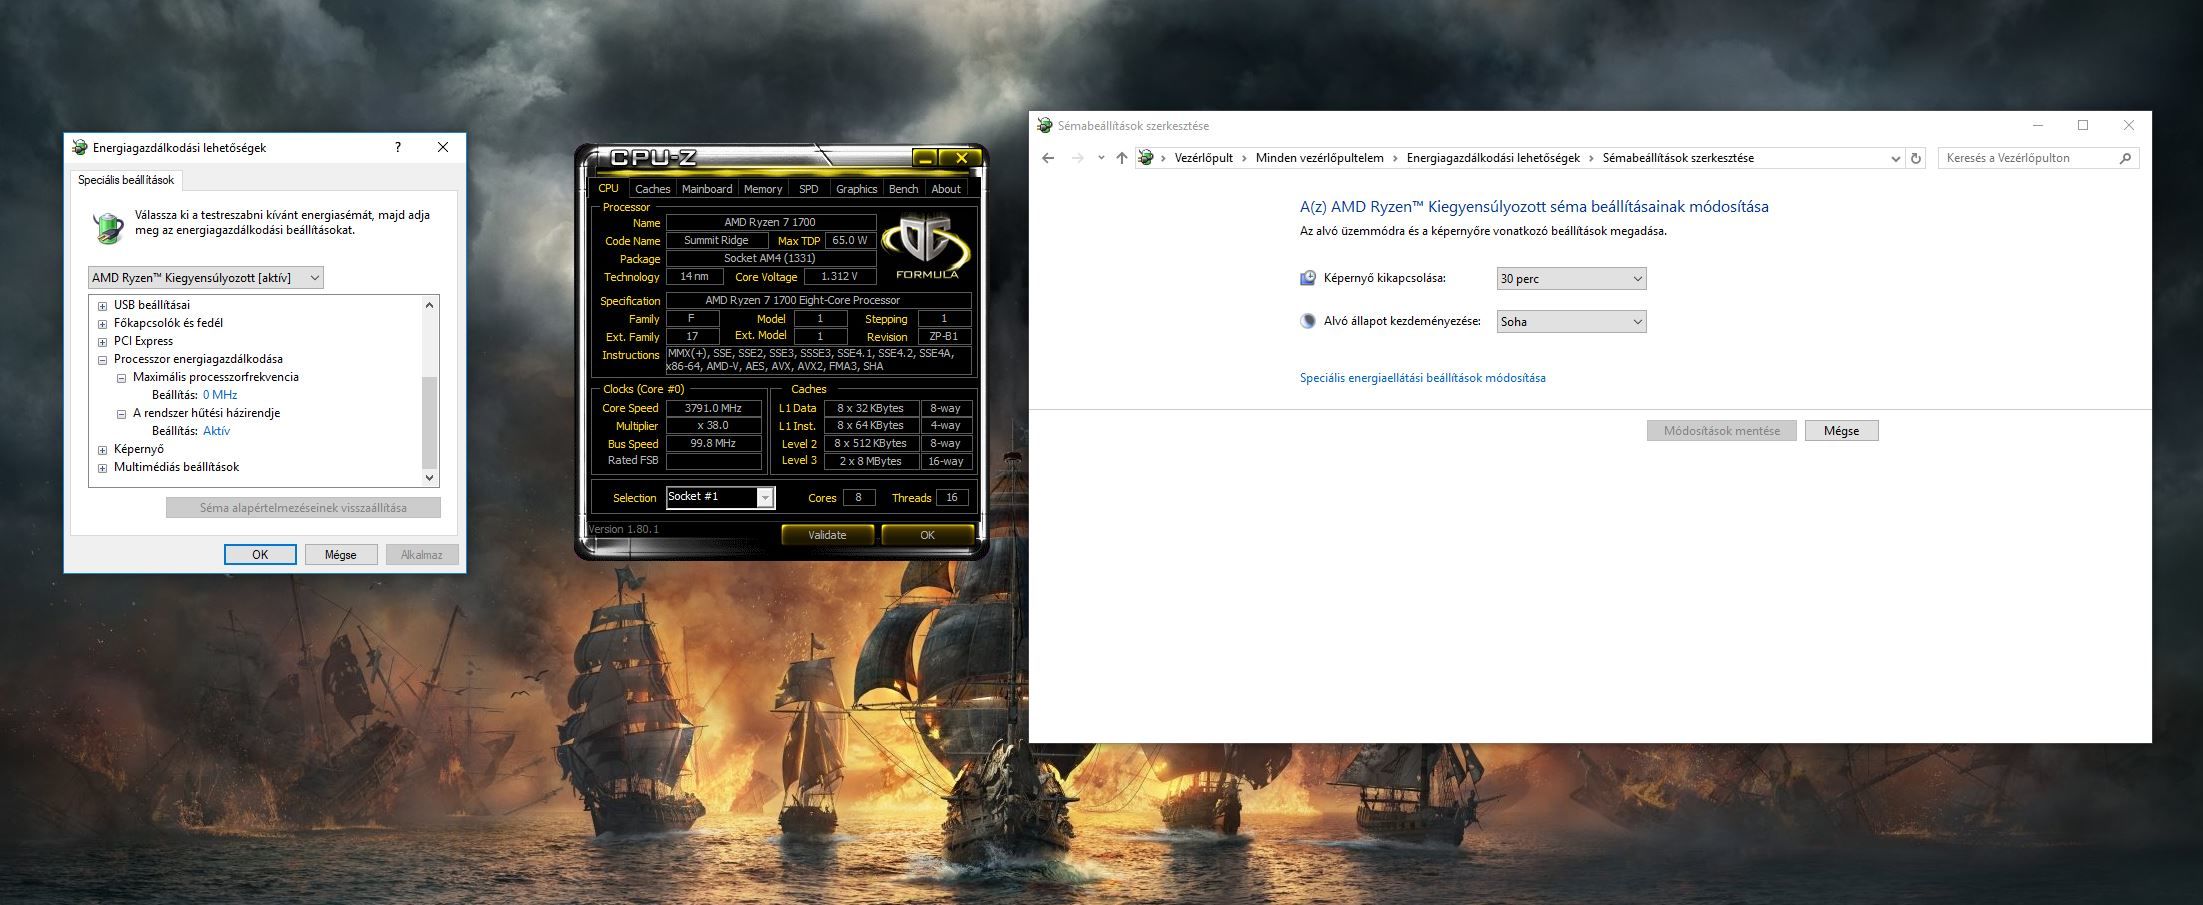Click the display turn-off monitor icon
Screen dimensions: 2203x905
tap(1308, 278)
